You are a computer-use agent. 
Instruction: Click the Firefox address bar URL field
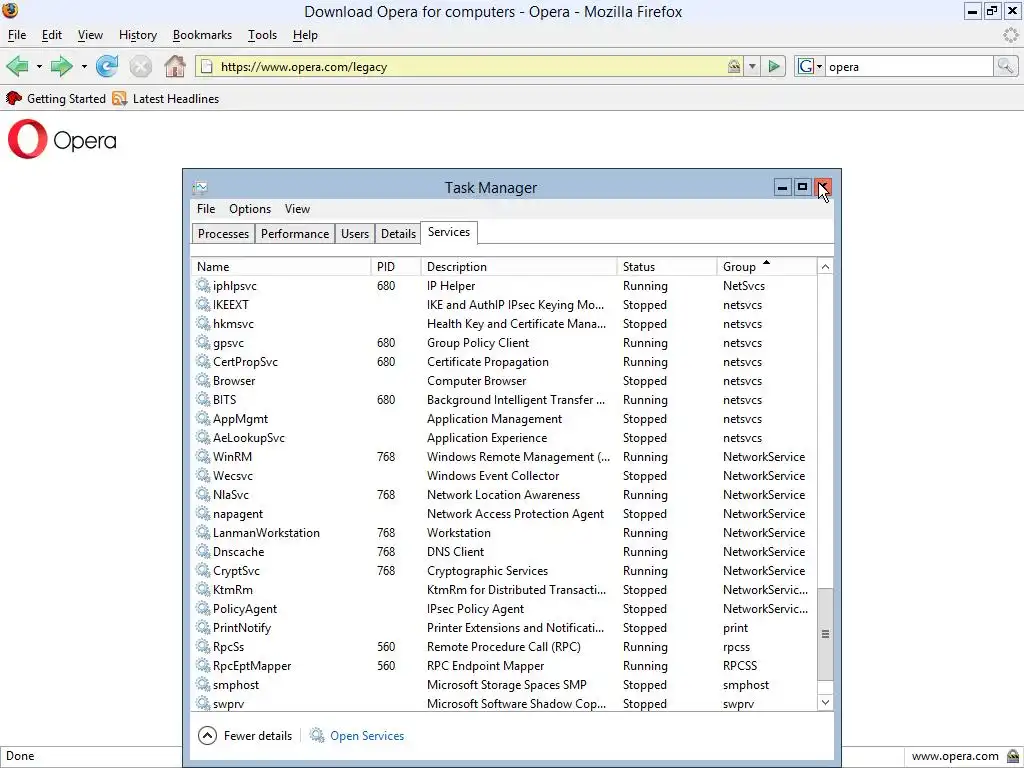(470, 67)
